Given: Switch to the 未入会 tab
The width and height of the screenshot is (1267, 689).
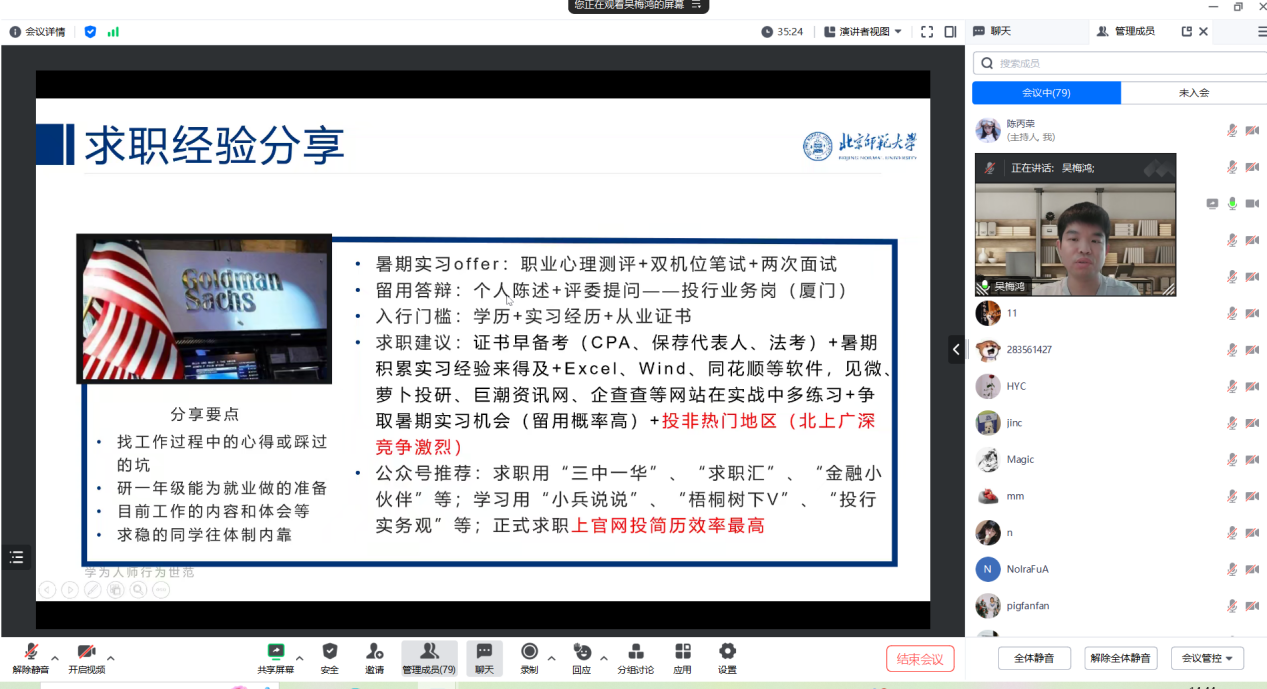Looking at the screenshot, I should (1195, 93).
